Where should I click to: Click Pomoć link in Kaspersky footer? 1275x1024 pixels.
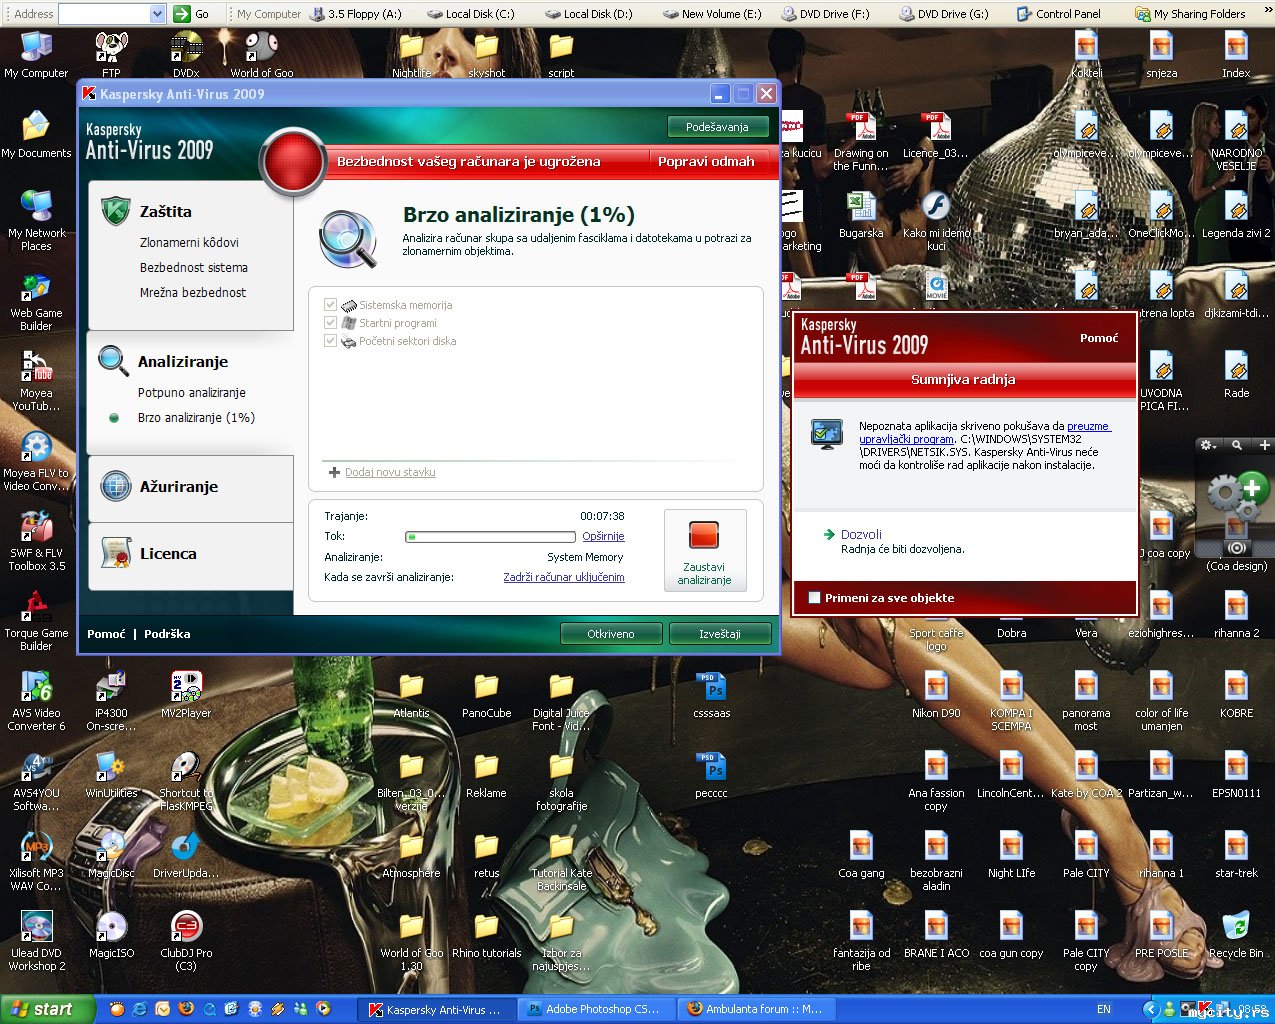tap(106, 634)
